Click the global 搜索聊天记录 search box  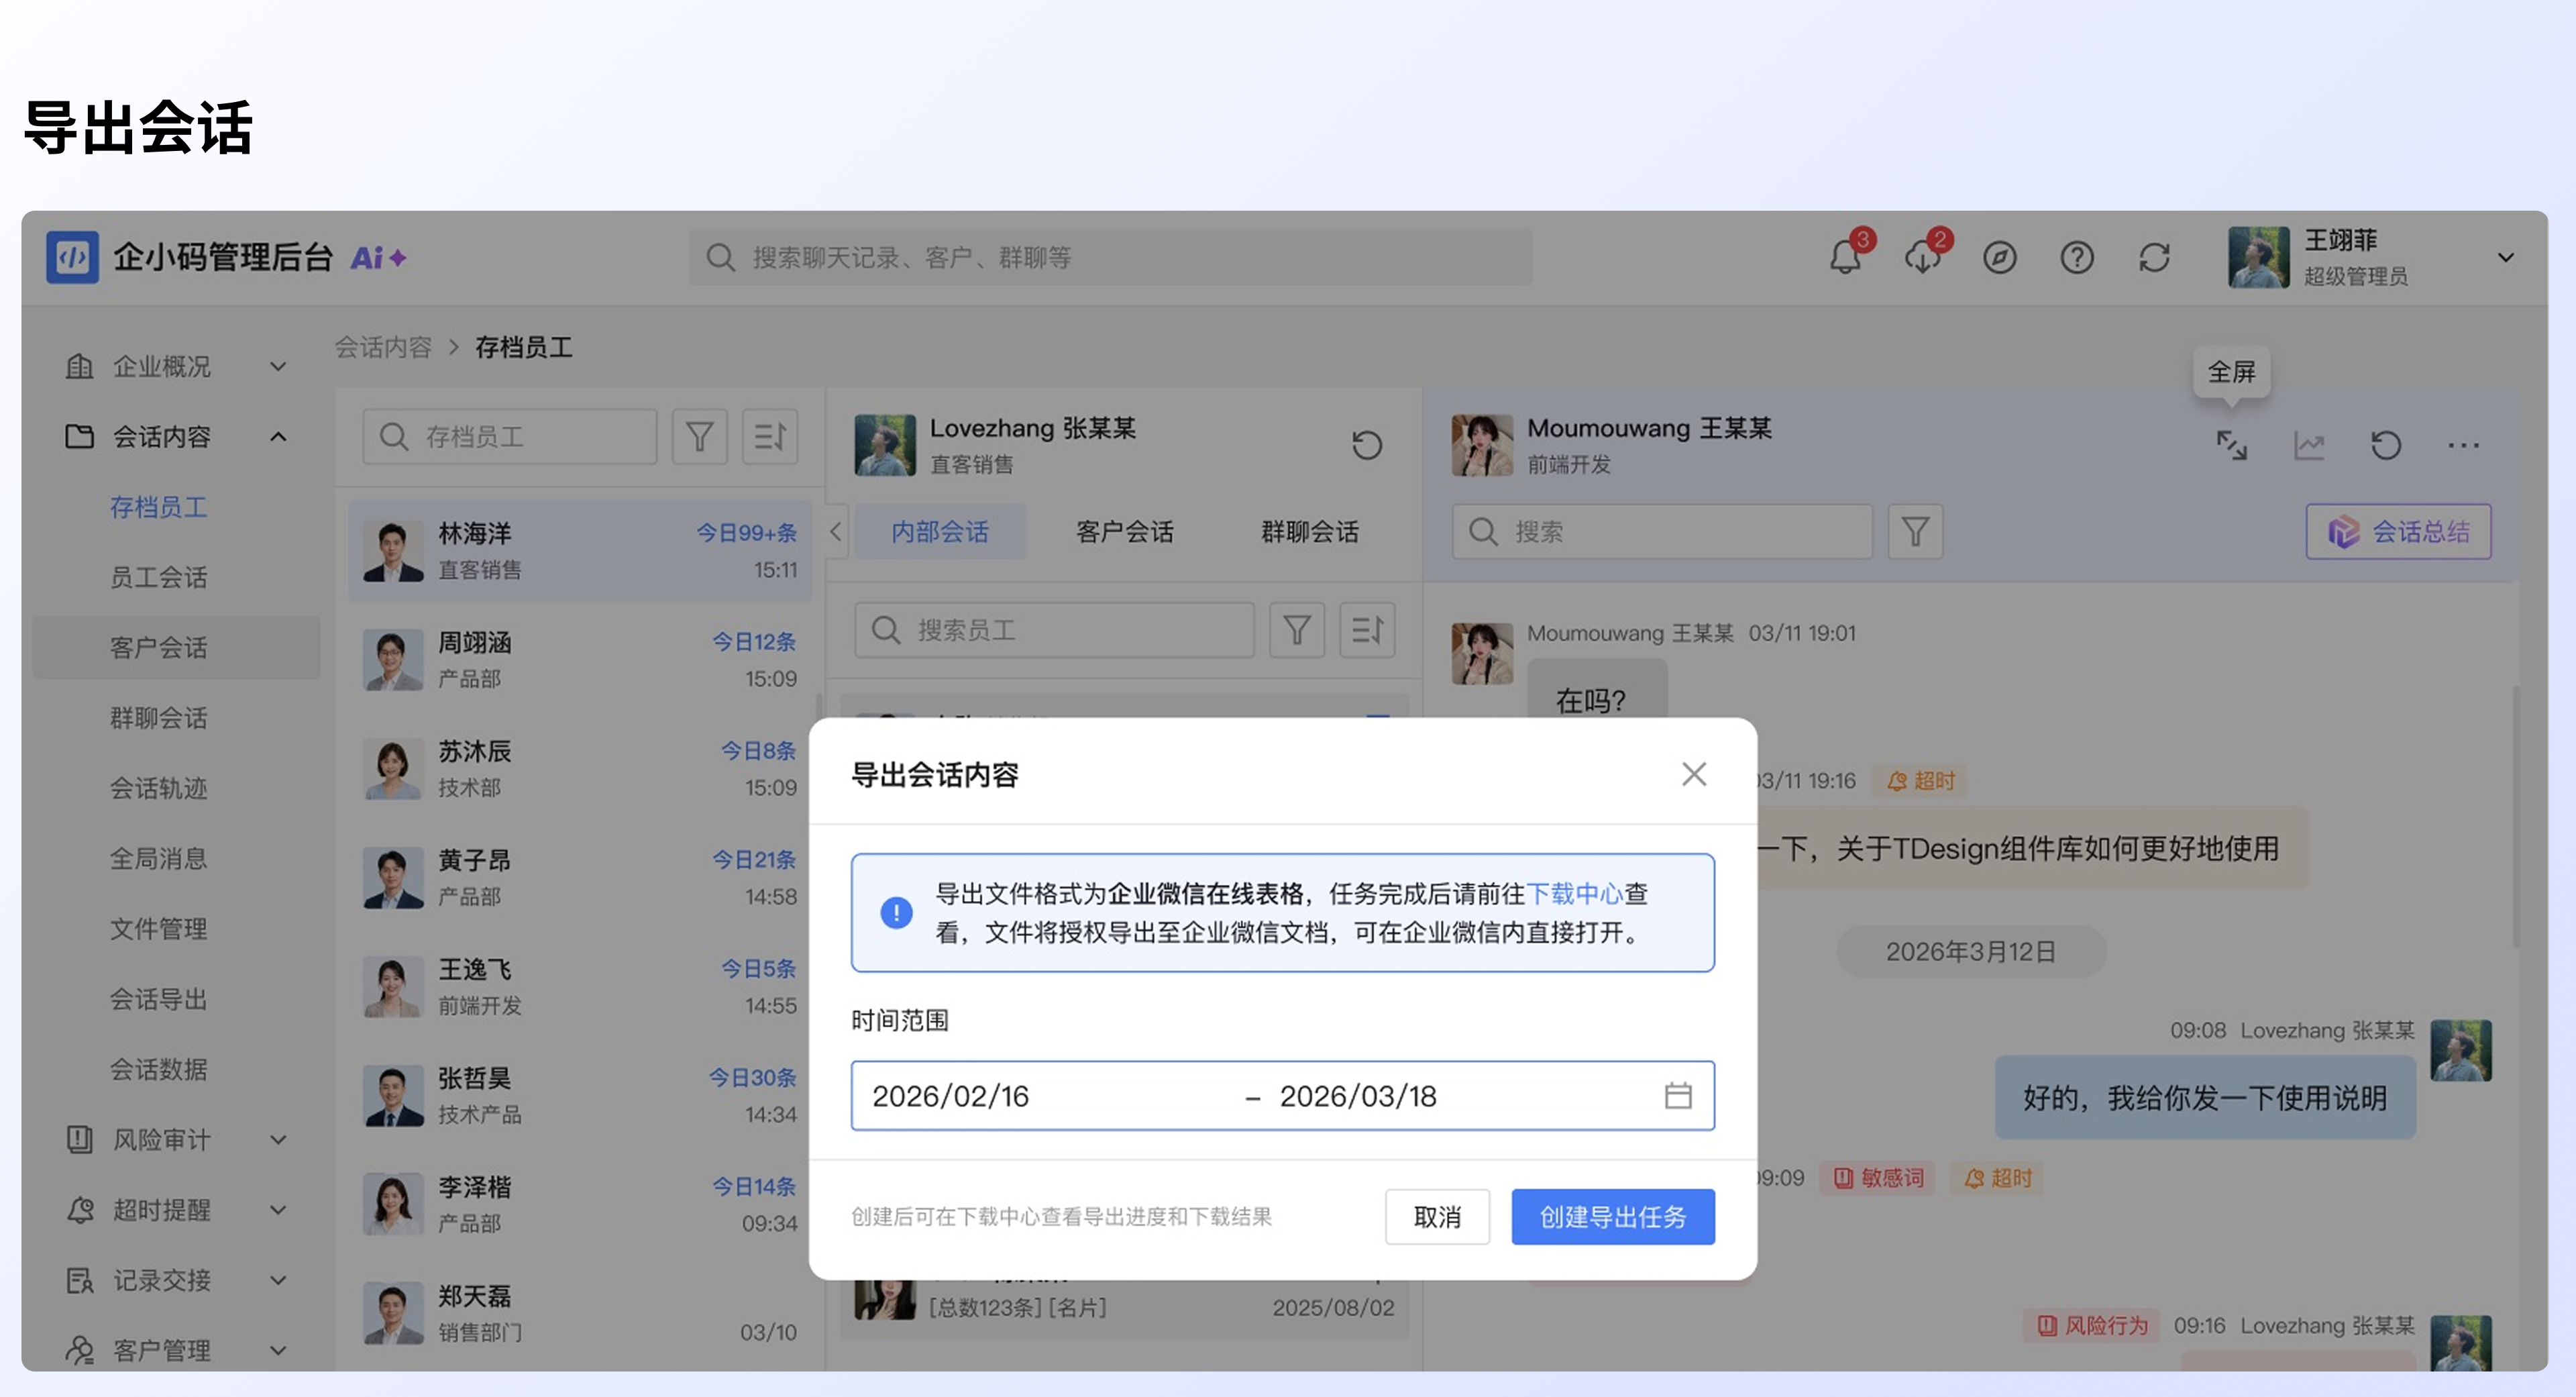(x=1110, y=258)
